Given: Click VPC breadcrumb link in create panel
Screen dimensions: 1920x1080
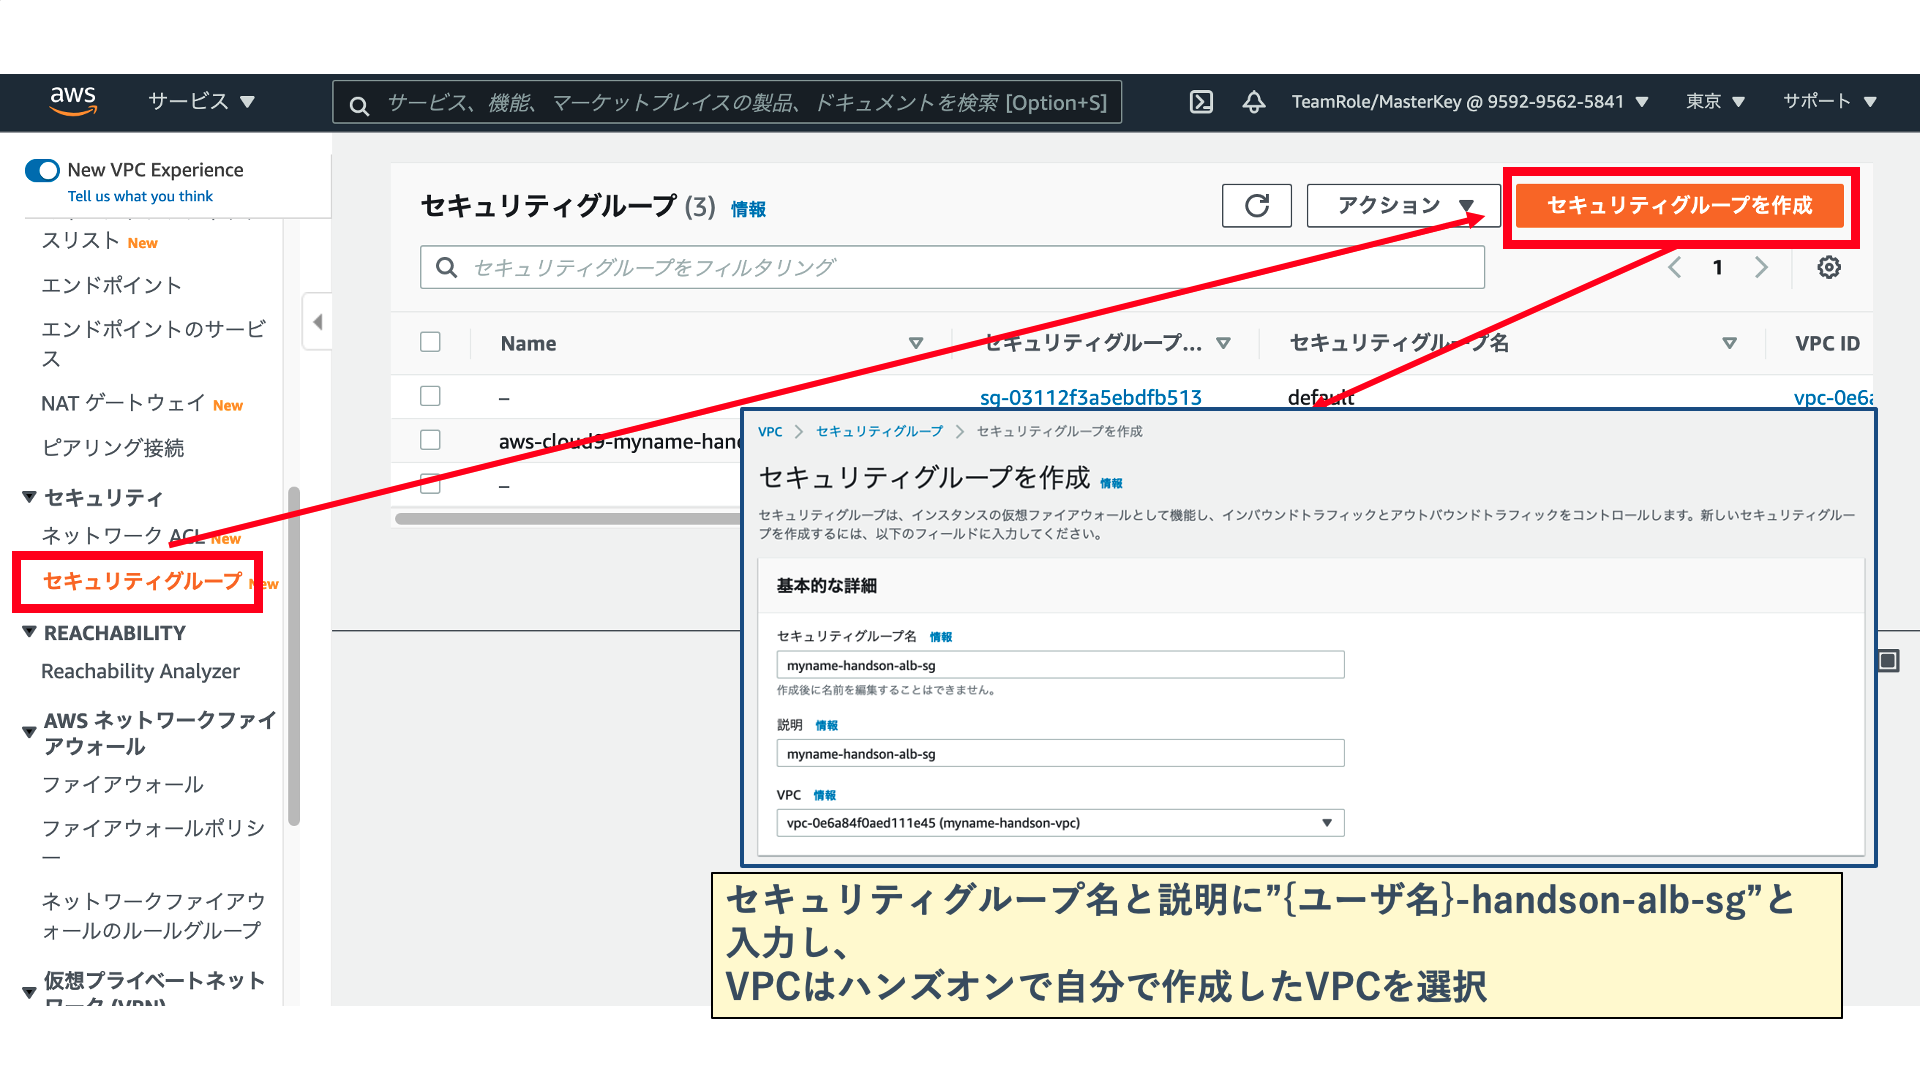Looking at the screenshot, I should (770, 432).
